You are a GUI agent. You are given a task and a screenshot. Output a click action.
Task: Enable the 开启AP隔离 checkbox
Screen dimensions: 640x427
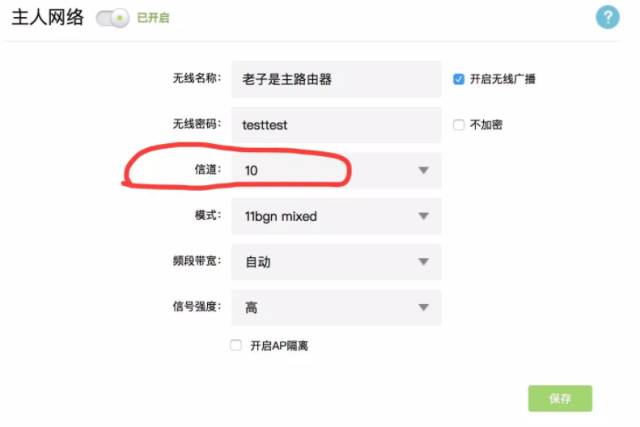tap(236, 345)
